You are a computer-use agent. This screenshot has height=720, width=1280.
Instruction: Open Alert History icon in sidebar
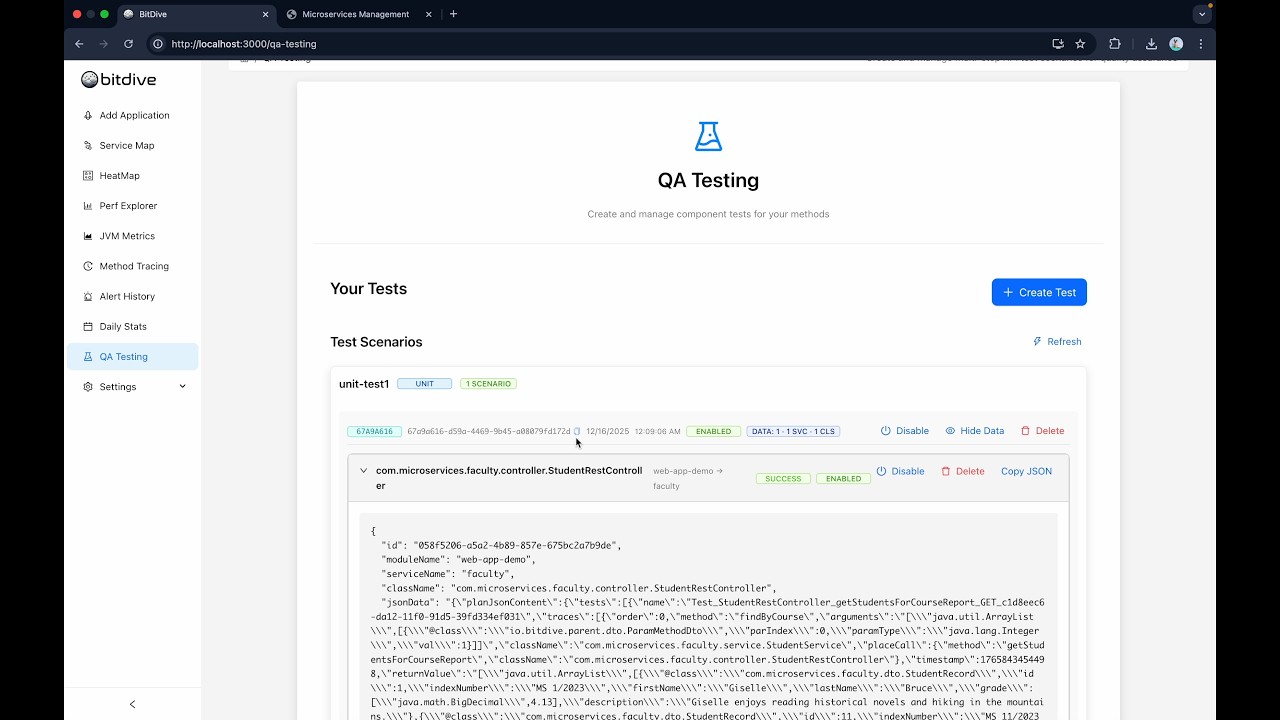(x=88, y=296)
